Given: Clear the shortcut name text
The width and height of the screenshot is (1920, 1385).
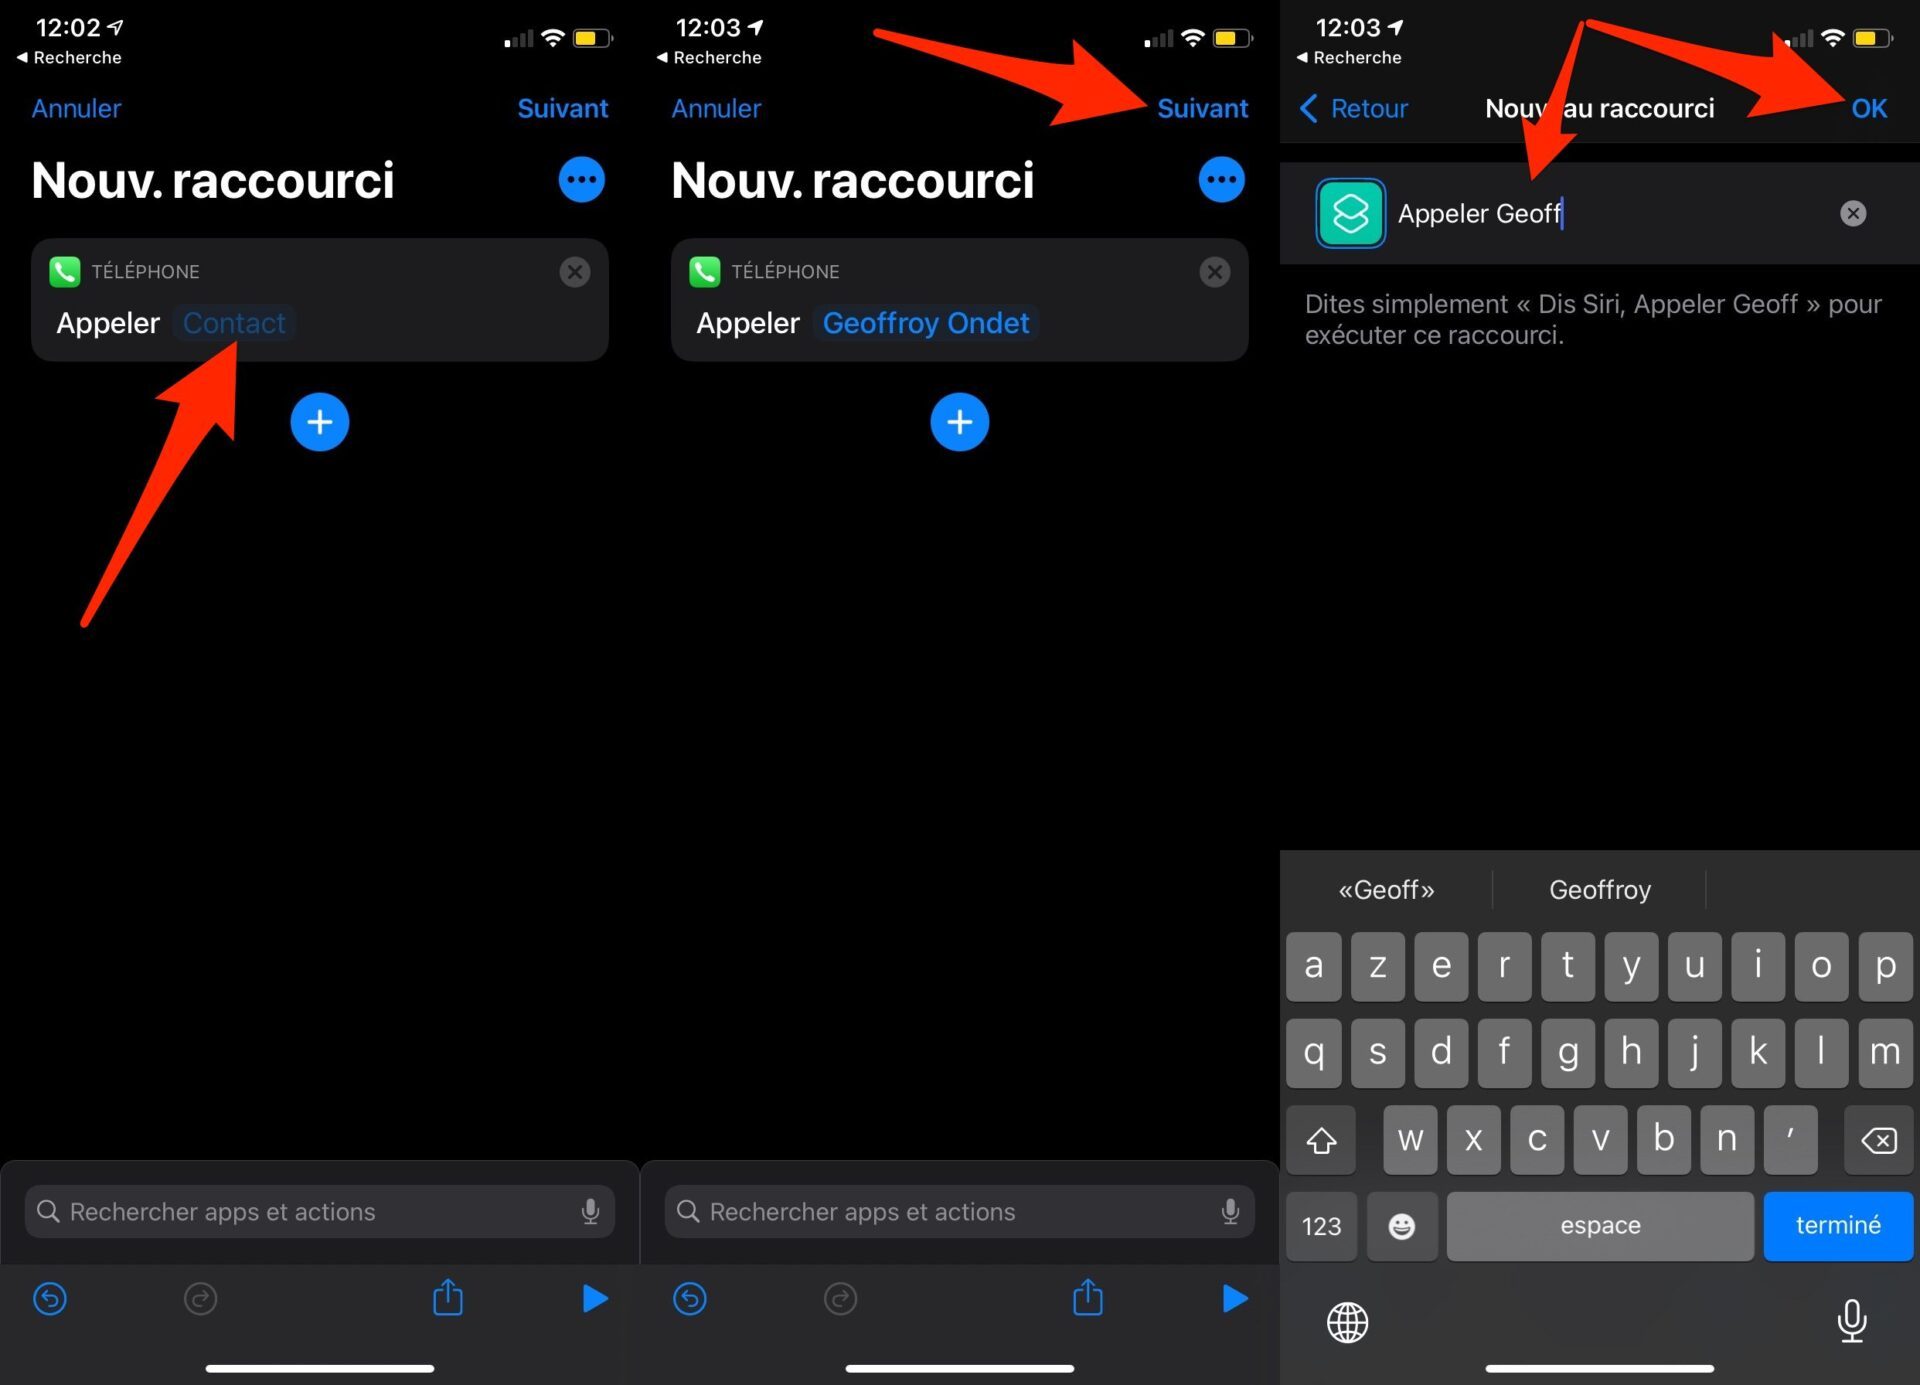Looking at the screenshot, I should [x=1853, y=213].
